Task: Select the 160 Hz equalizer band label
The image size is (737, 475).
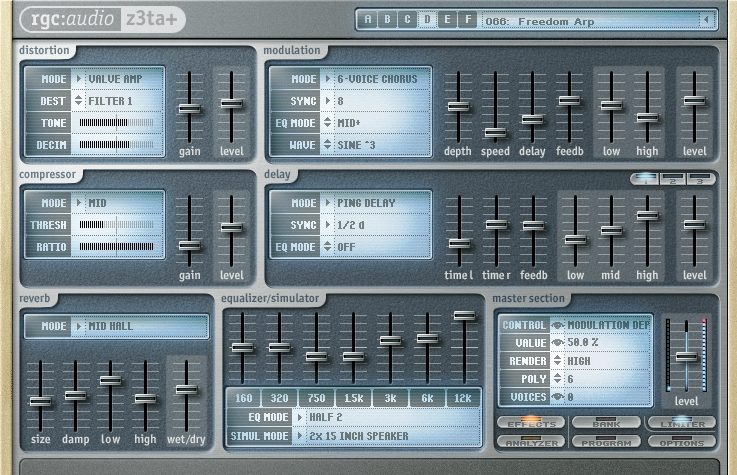Action: [x=243, y=398]
